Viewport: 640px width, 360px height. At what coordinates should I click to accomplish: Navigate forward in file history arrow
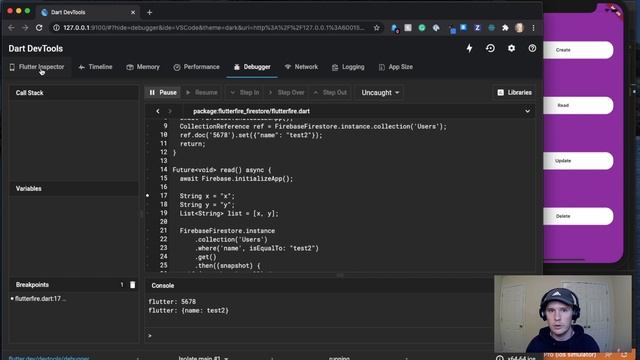170,111
